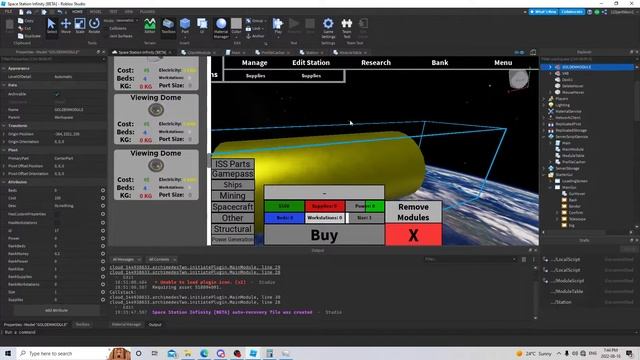
Task: Click the Remove Modules button
Action: point(413,212)
